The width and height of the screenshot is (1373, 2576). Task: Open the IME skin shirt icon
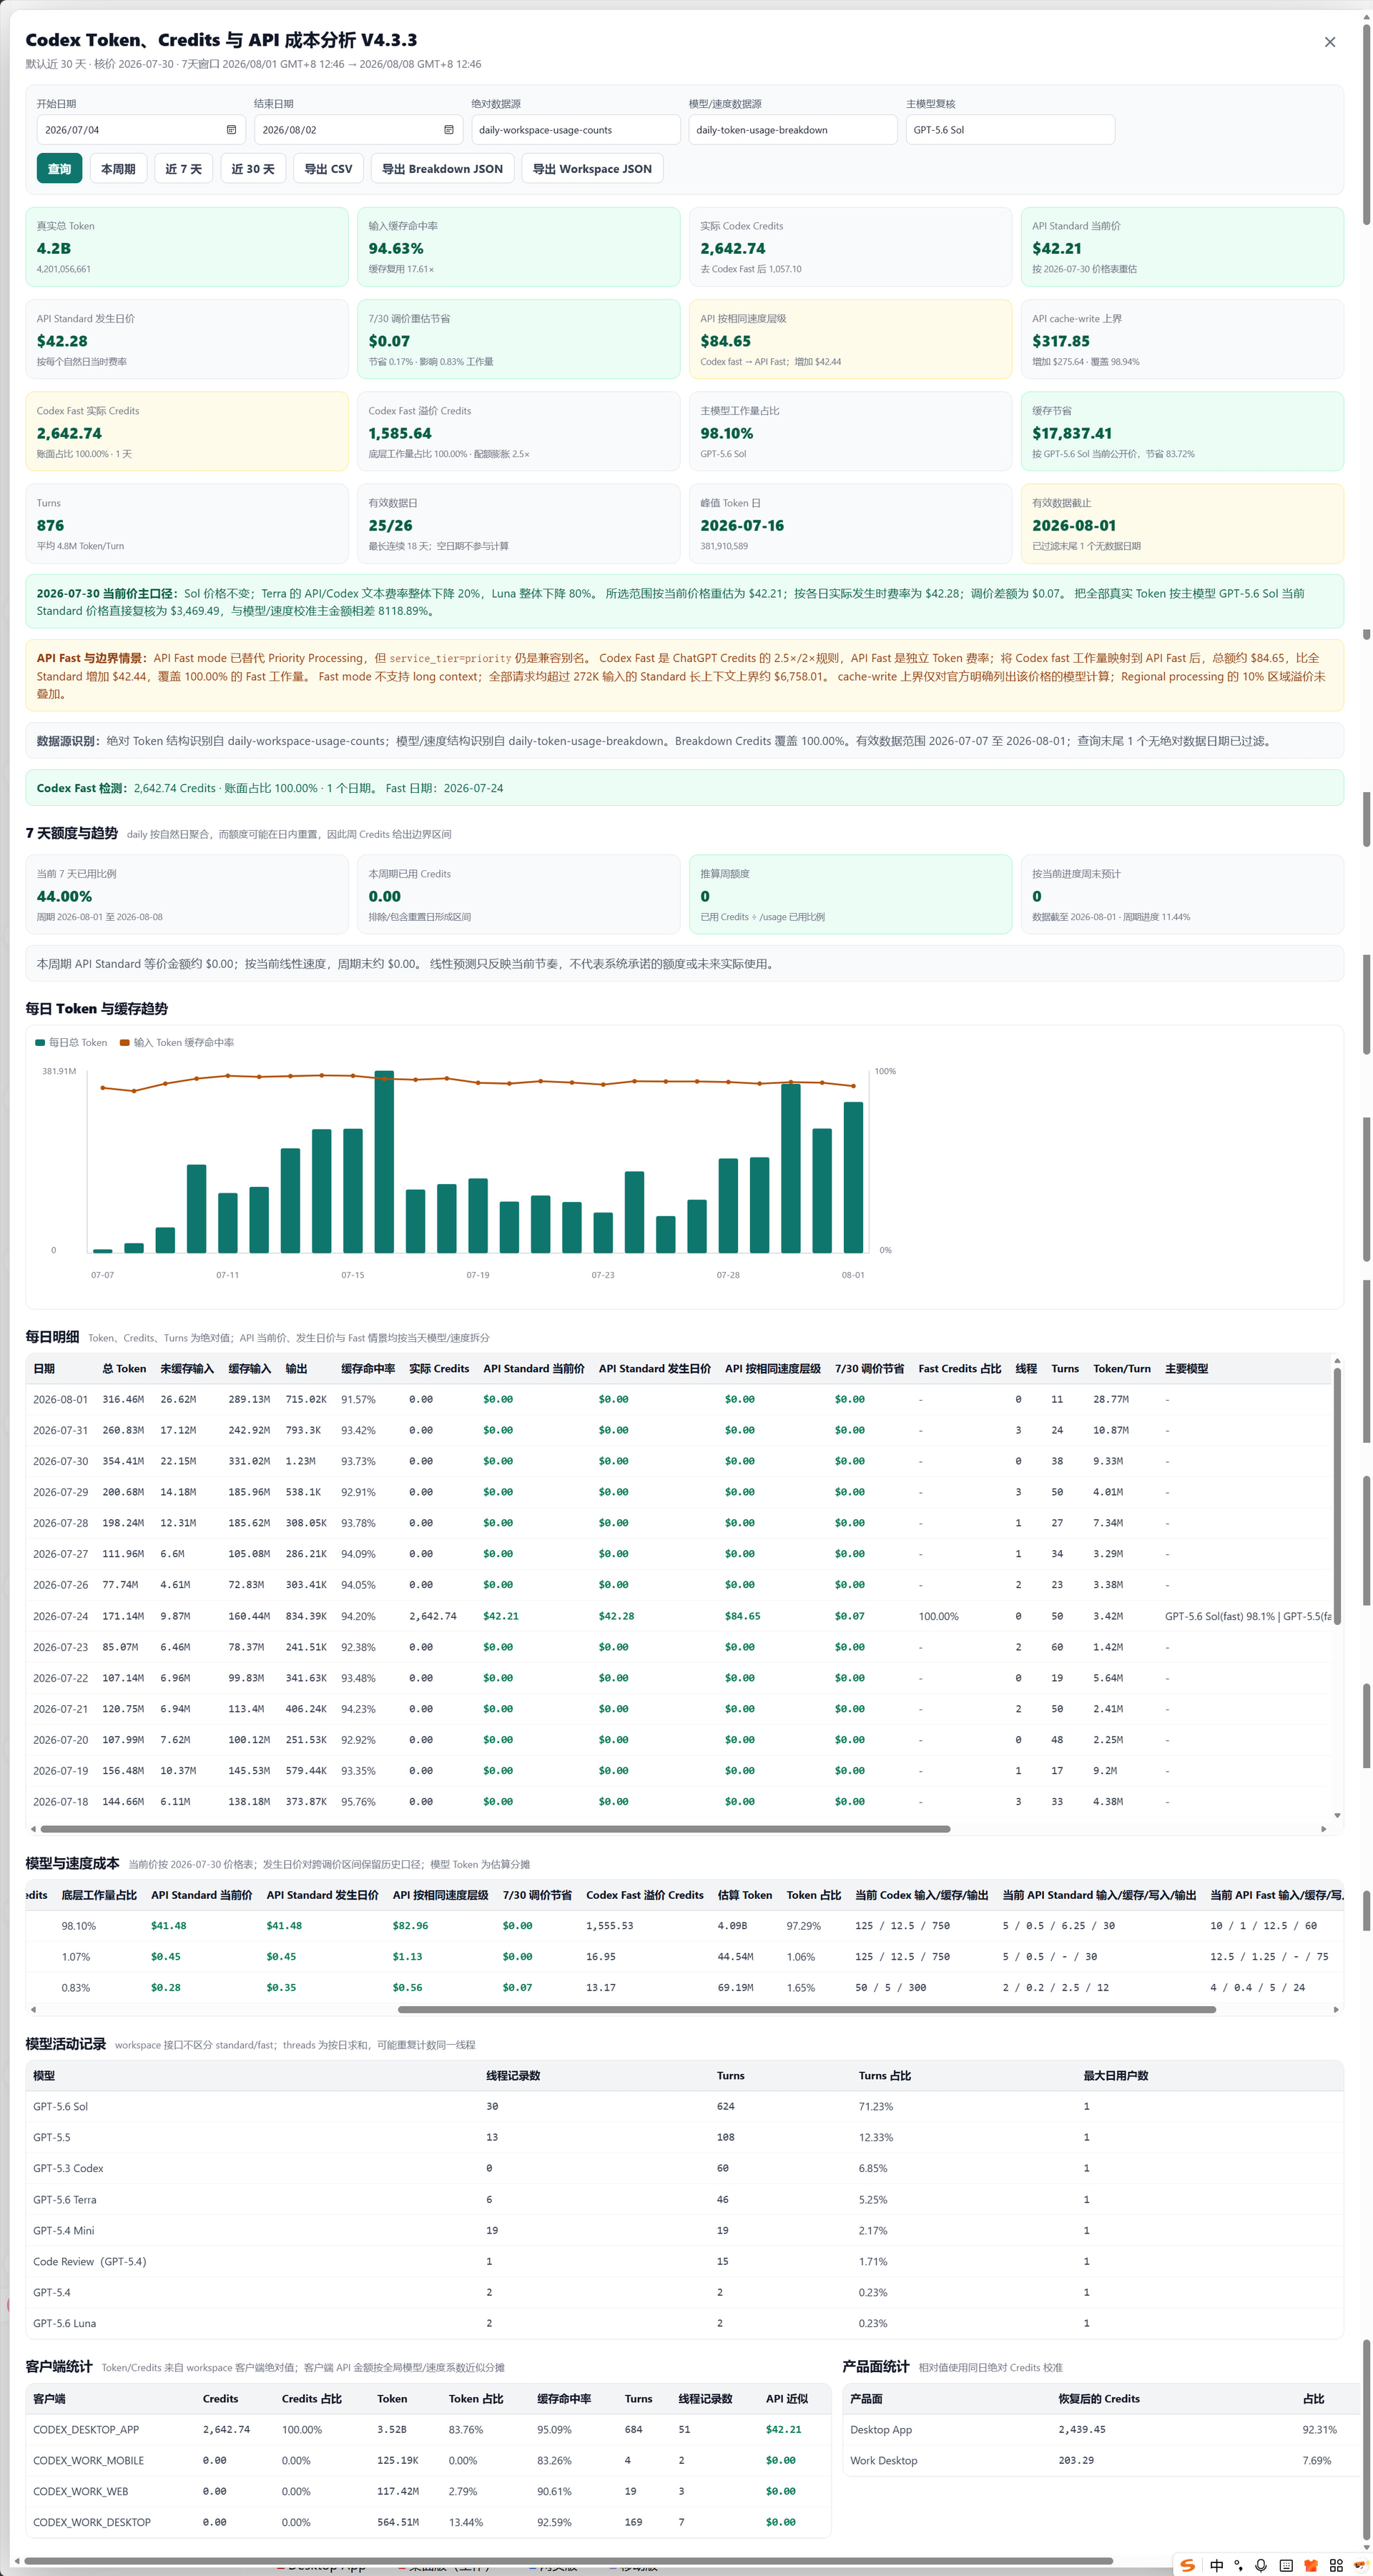[x=1311, y=2565]
